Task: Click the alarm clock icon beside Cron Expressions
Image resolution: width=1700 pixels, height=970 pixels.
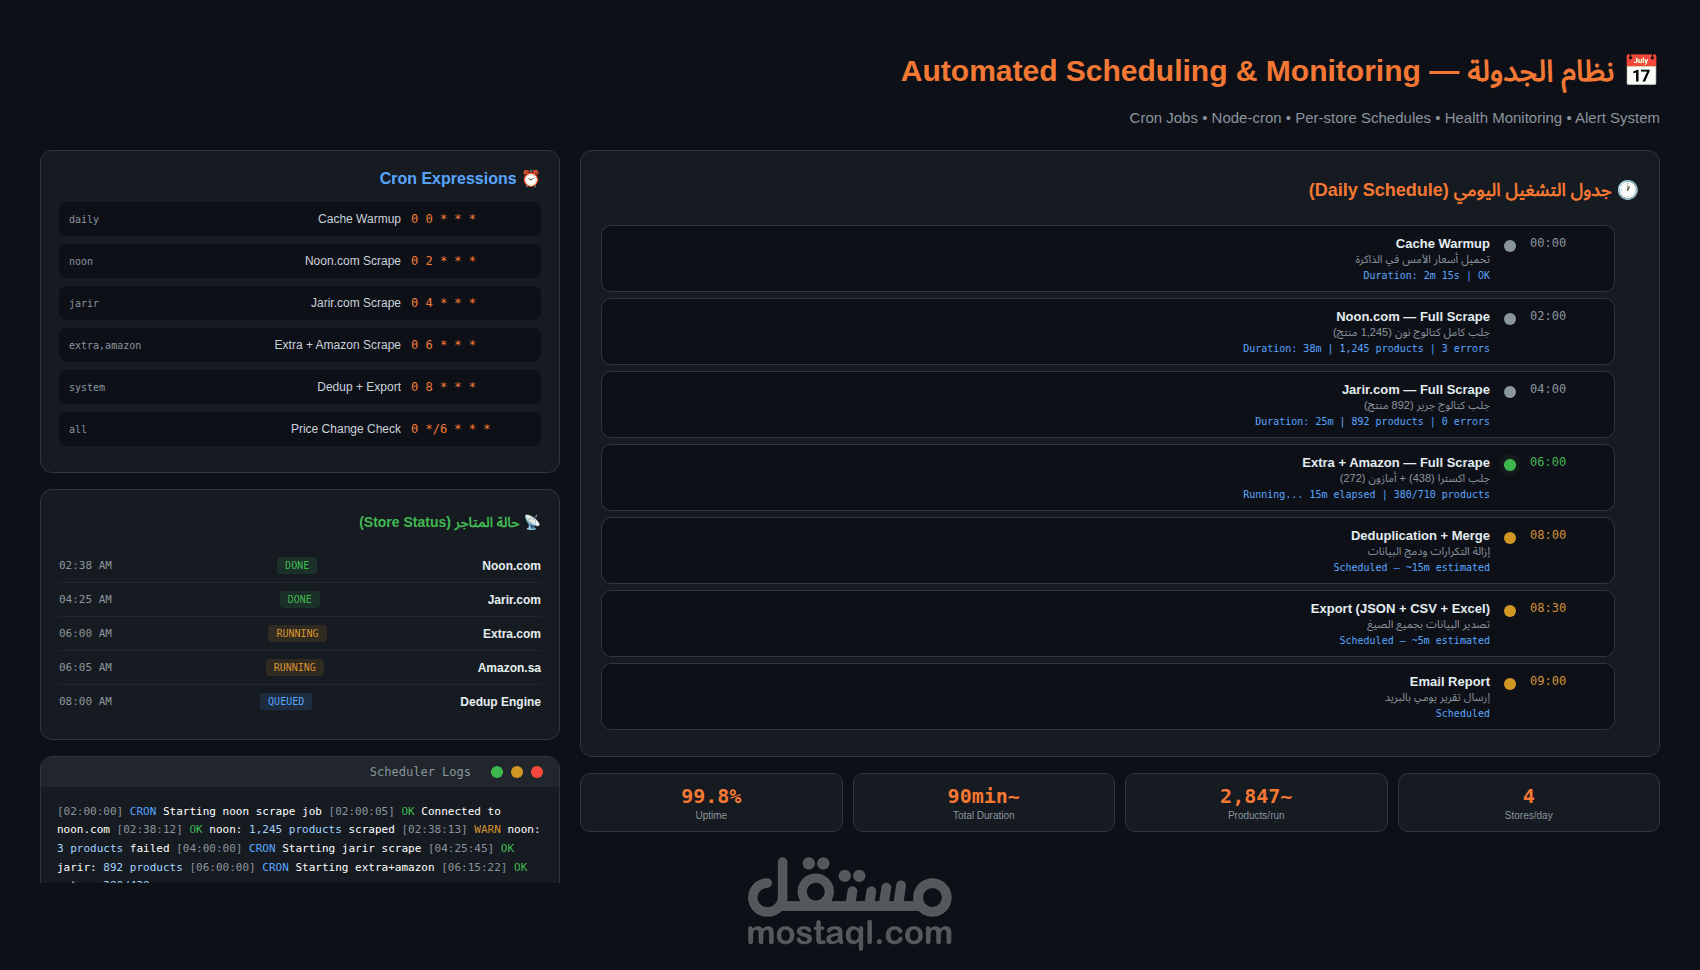Action: (x=531, y=178)
